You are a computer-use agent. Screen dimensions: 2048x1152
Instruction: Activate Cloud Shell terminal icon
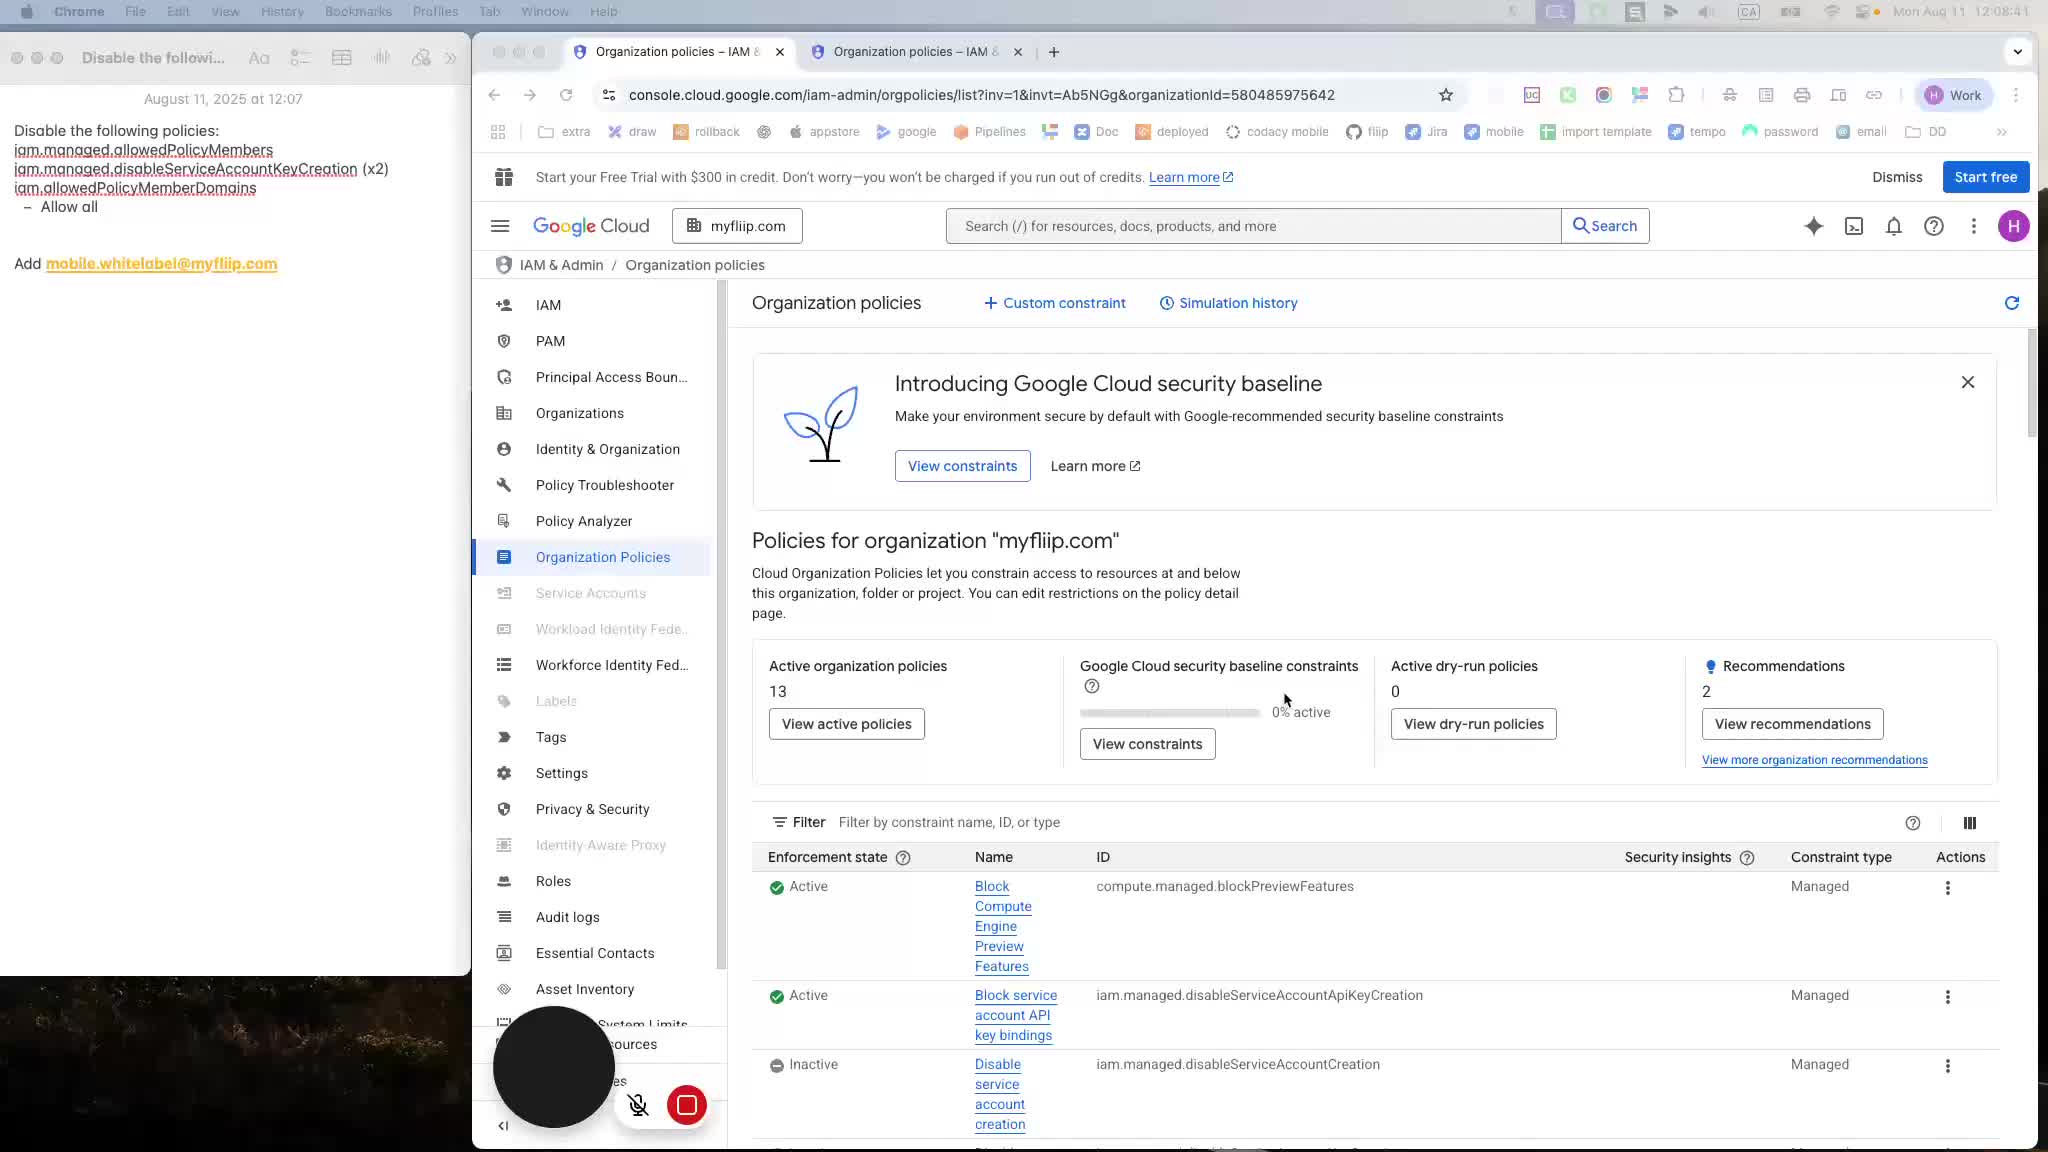click(1854, 226)
